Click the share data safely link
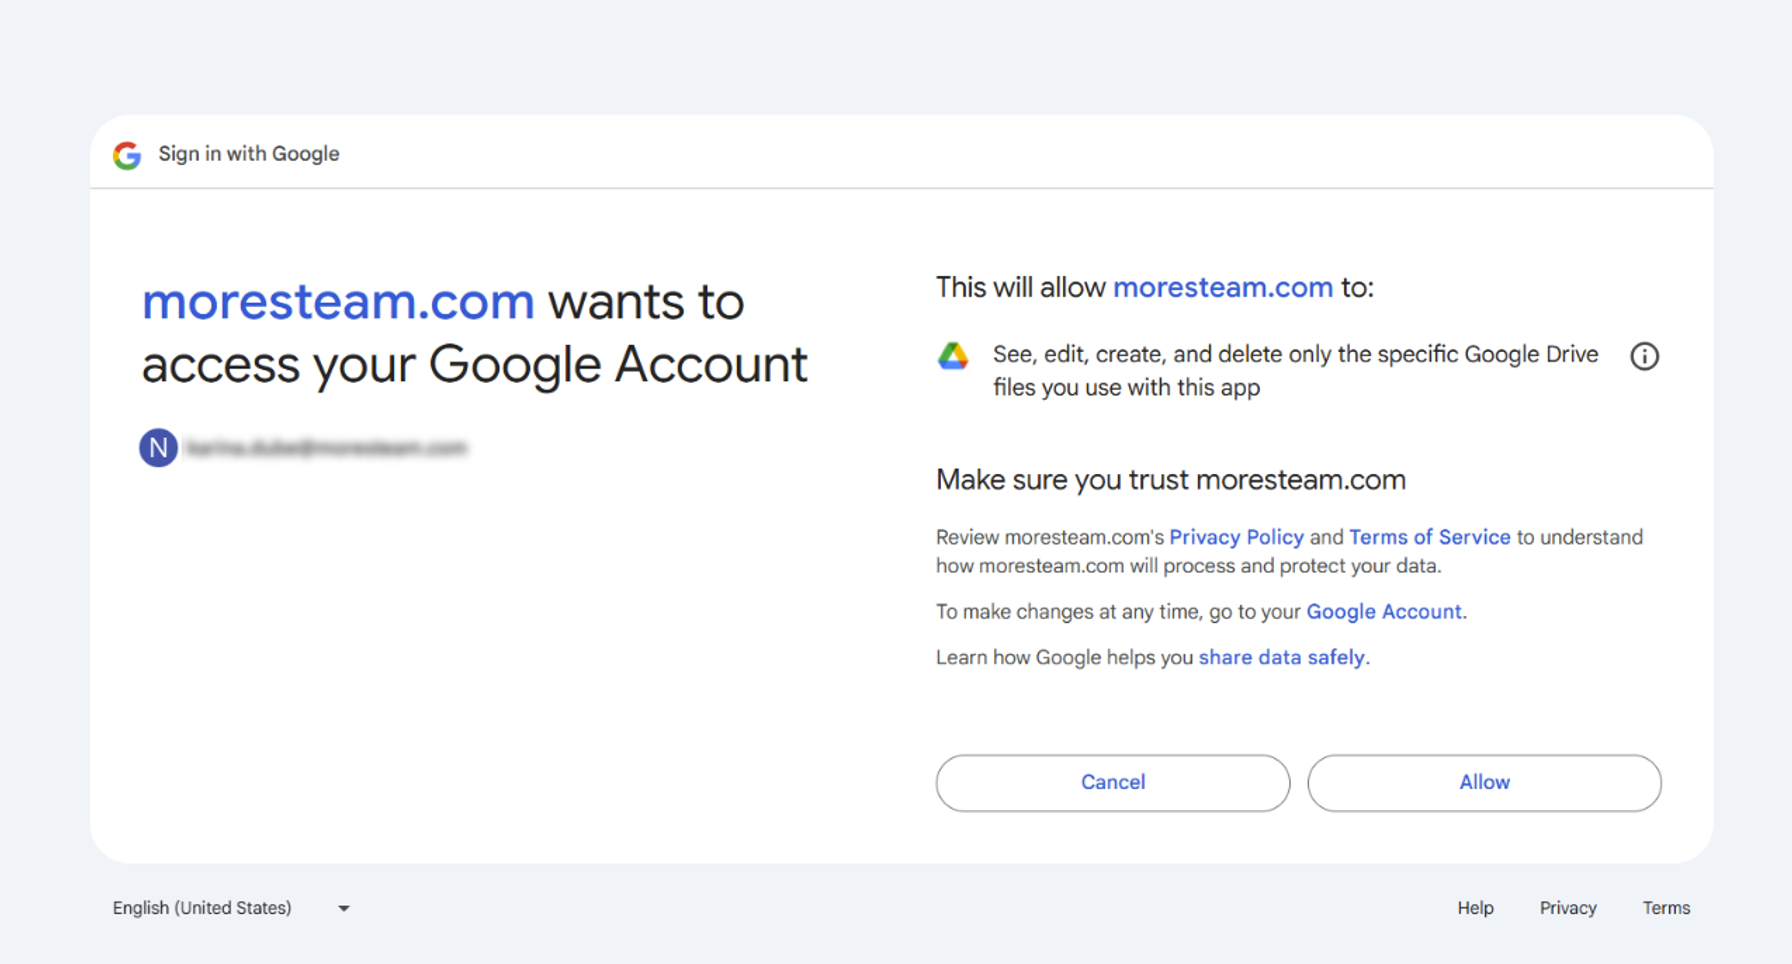Image resolution: width=1792 pixels, height=964 pixels. click(1282, 657)
